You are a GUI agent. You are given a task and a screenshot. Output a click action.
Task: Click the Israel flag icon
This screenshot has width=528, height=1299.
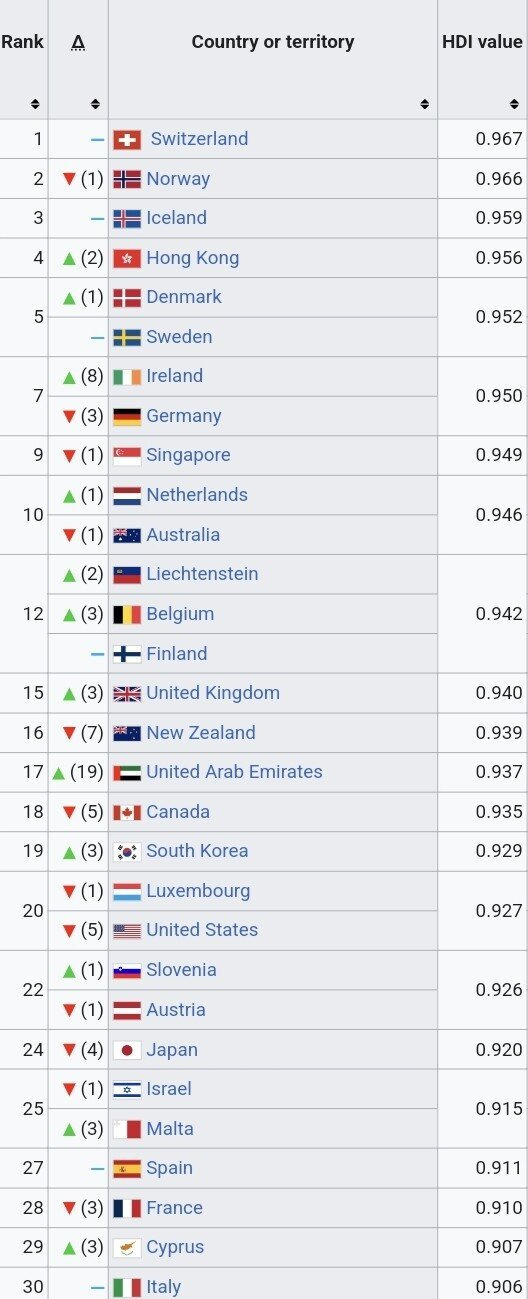127,1089
